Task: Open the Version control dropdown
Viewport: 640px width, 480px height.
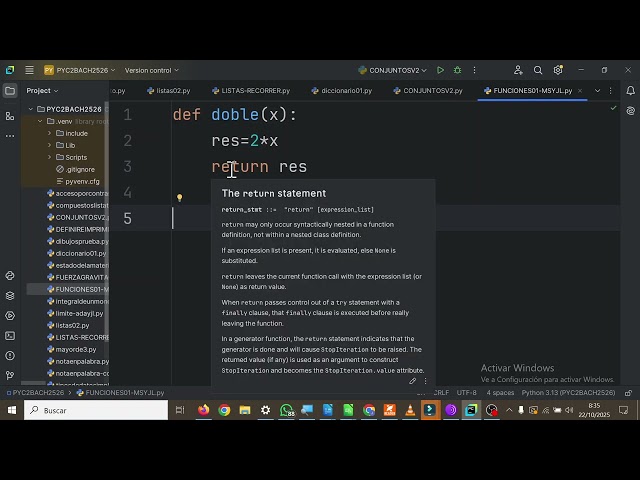Action: pos(151,70)
